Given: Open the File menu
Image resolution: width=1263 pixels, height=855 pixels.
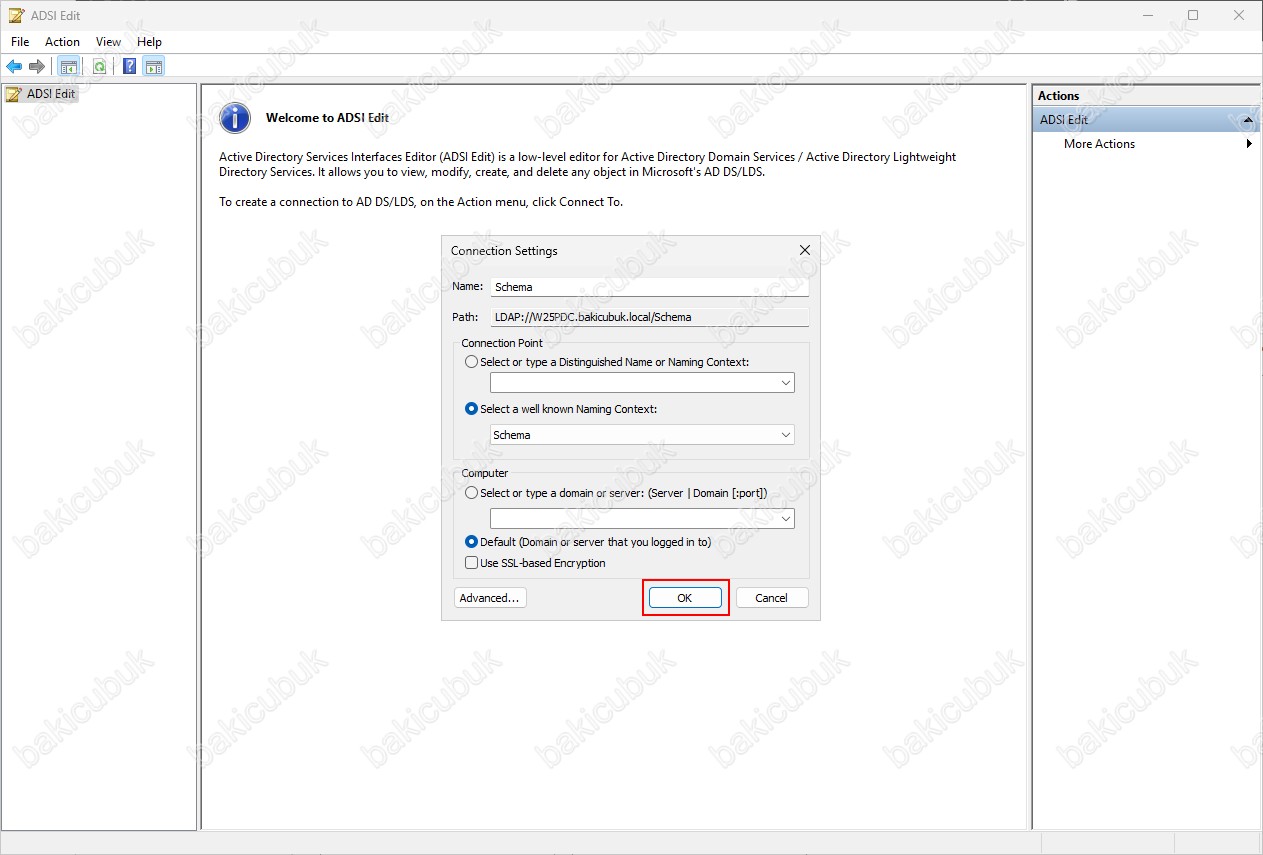Looking at the screenshot, I should pyautogui.click(x=20, y=42).
